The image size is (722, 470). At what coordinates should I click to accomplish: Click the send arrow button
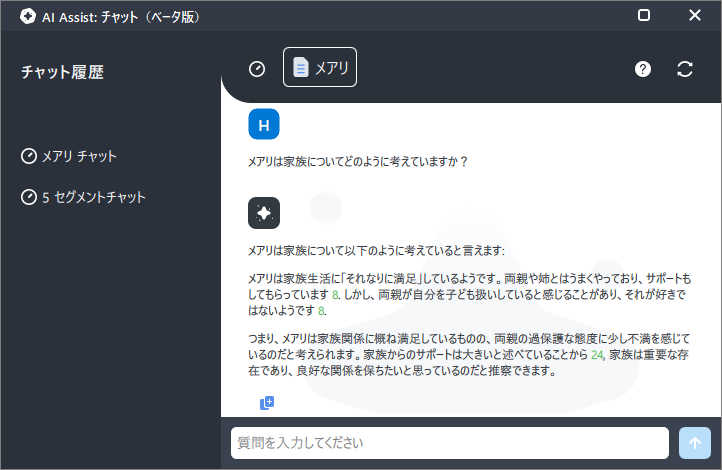tap(695, 443)
